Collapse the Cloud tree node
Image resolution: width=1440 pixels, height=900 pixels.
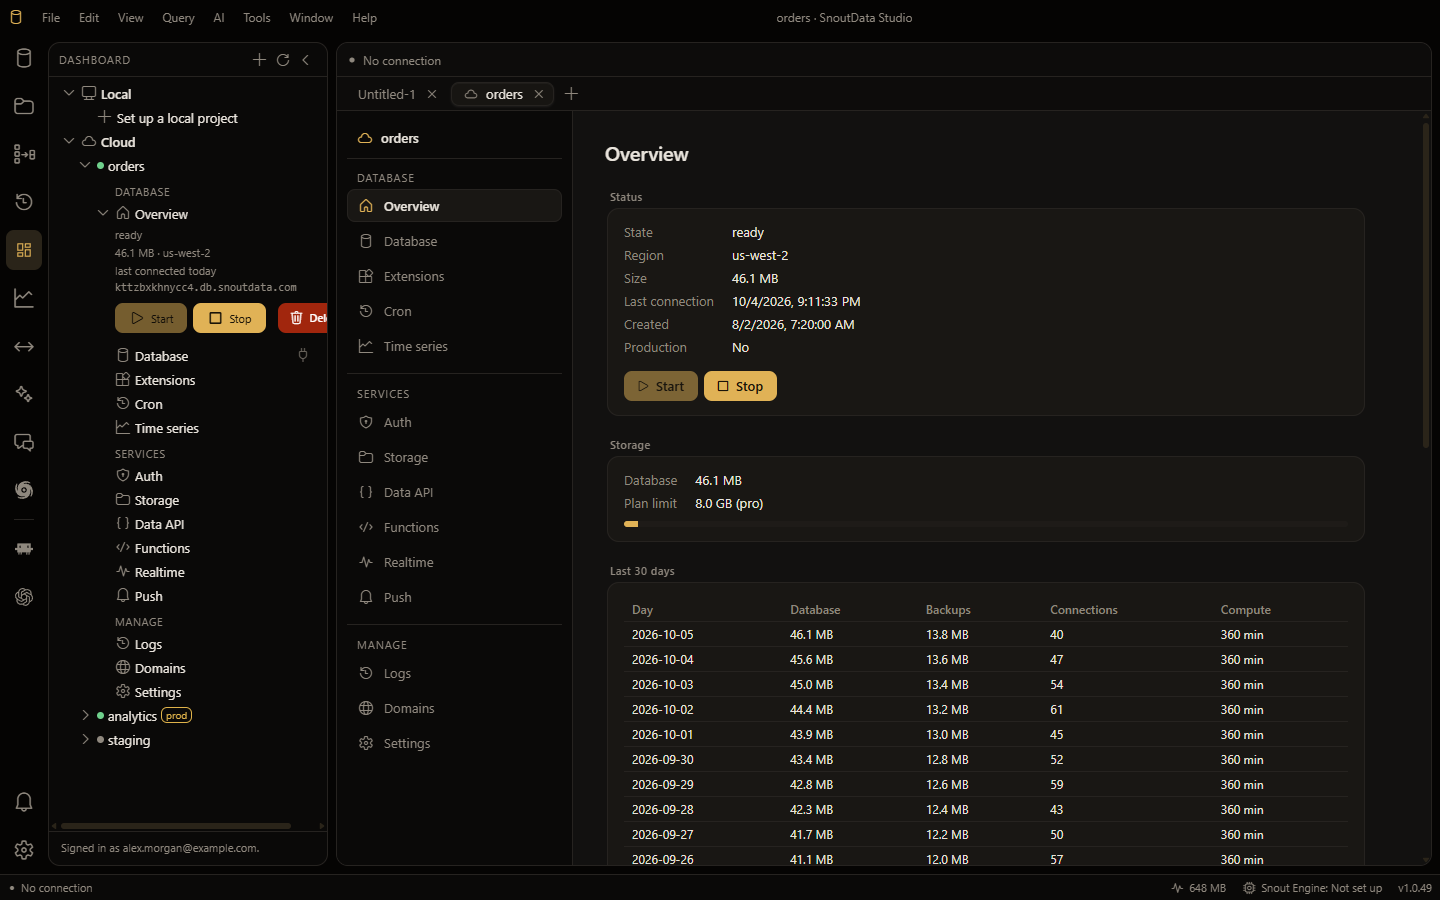click(x=69, y=141)
